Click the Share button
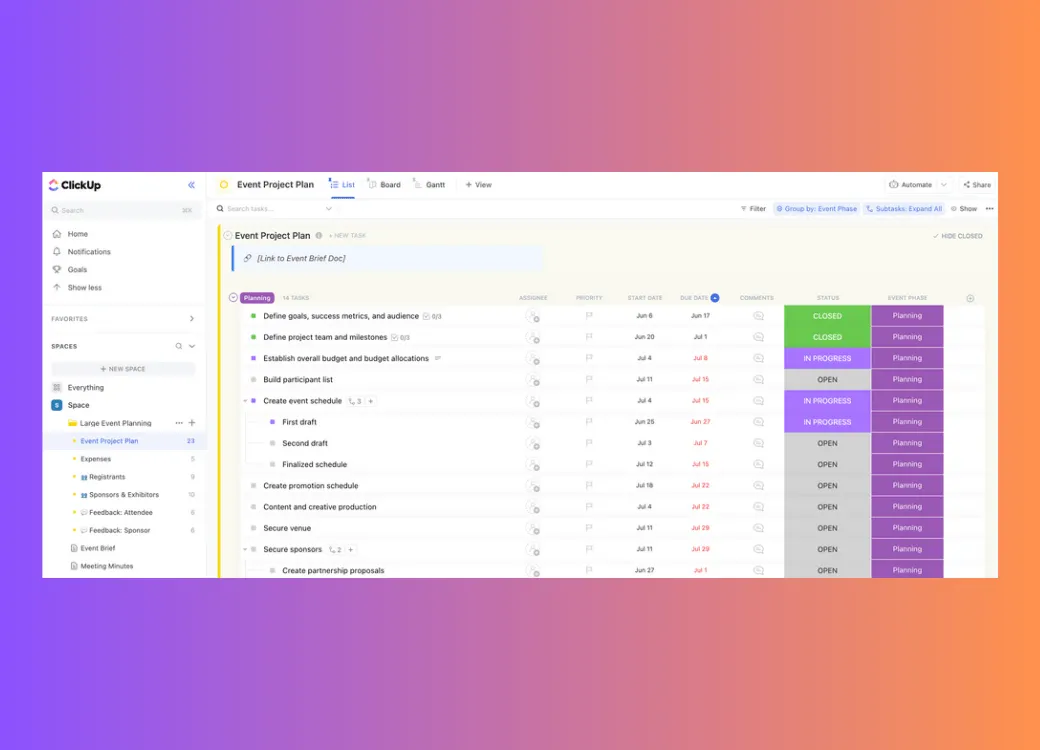Image resolution: width=1040 pixels, height=750 pixels. click(x=977, y=185)
